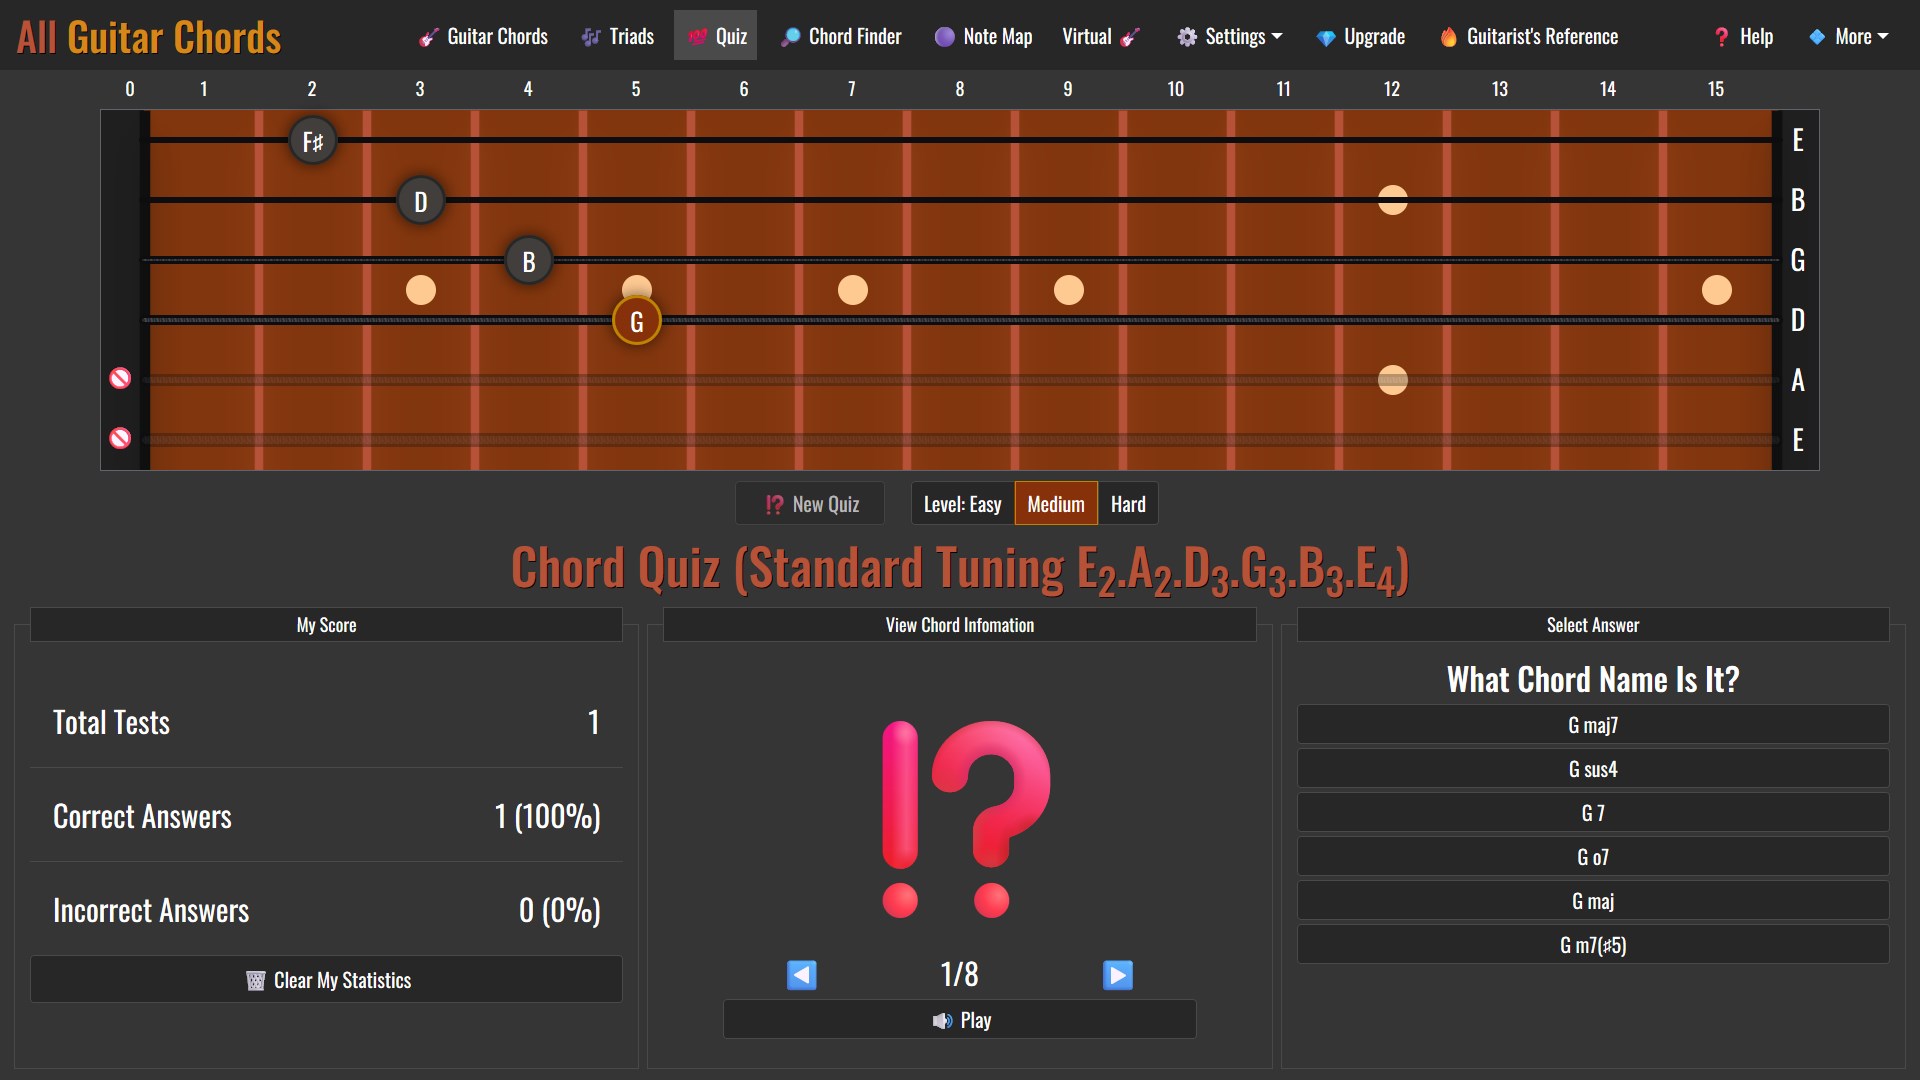Open the Triads section
This screenshot has height=1080, width=1920.
click(x=617, y=36)
